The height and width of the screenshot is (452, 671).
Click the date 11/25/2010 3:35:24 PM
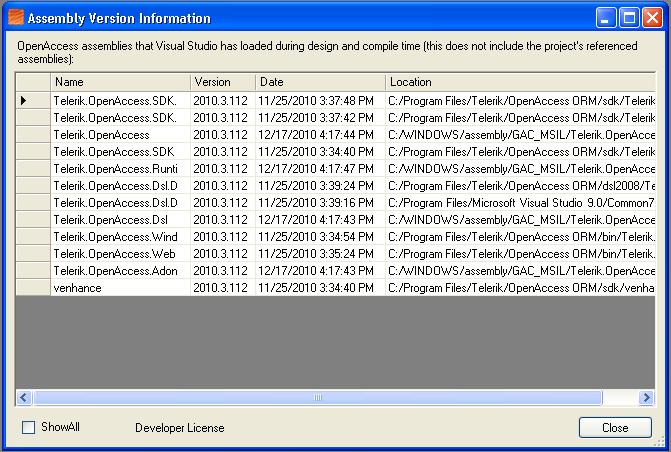[x=320, y=254]
